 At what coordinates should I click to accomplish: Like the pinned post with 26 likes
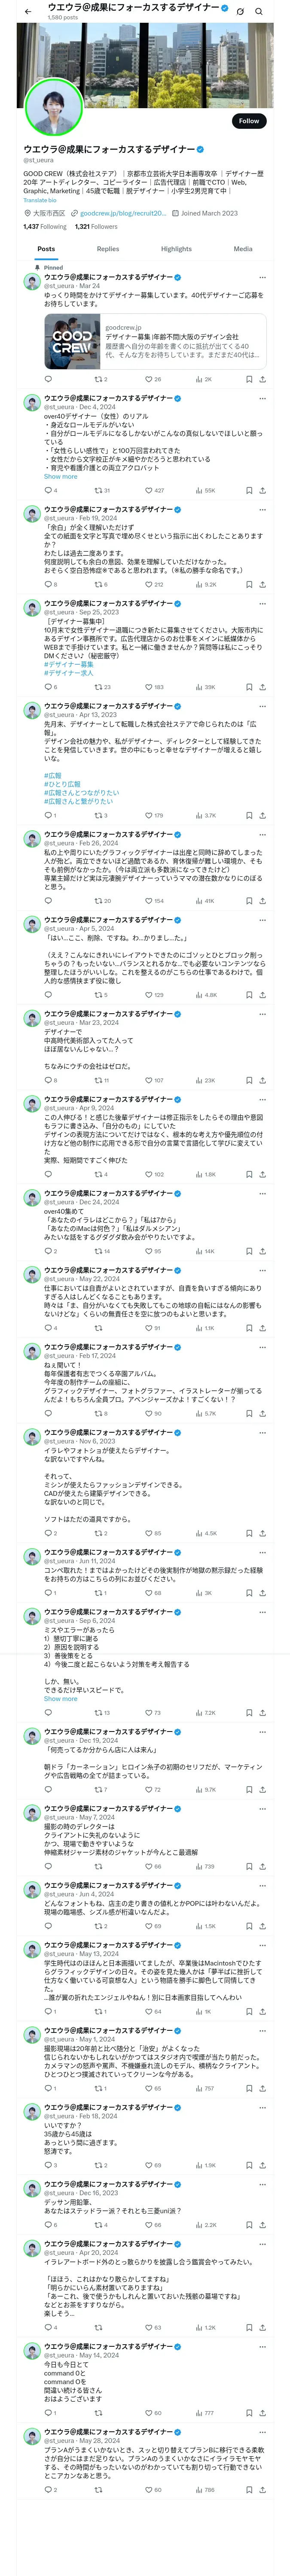[x=149, y=379]
